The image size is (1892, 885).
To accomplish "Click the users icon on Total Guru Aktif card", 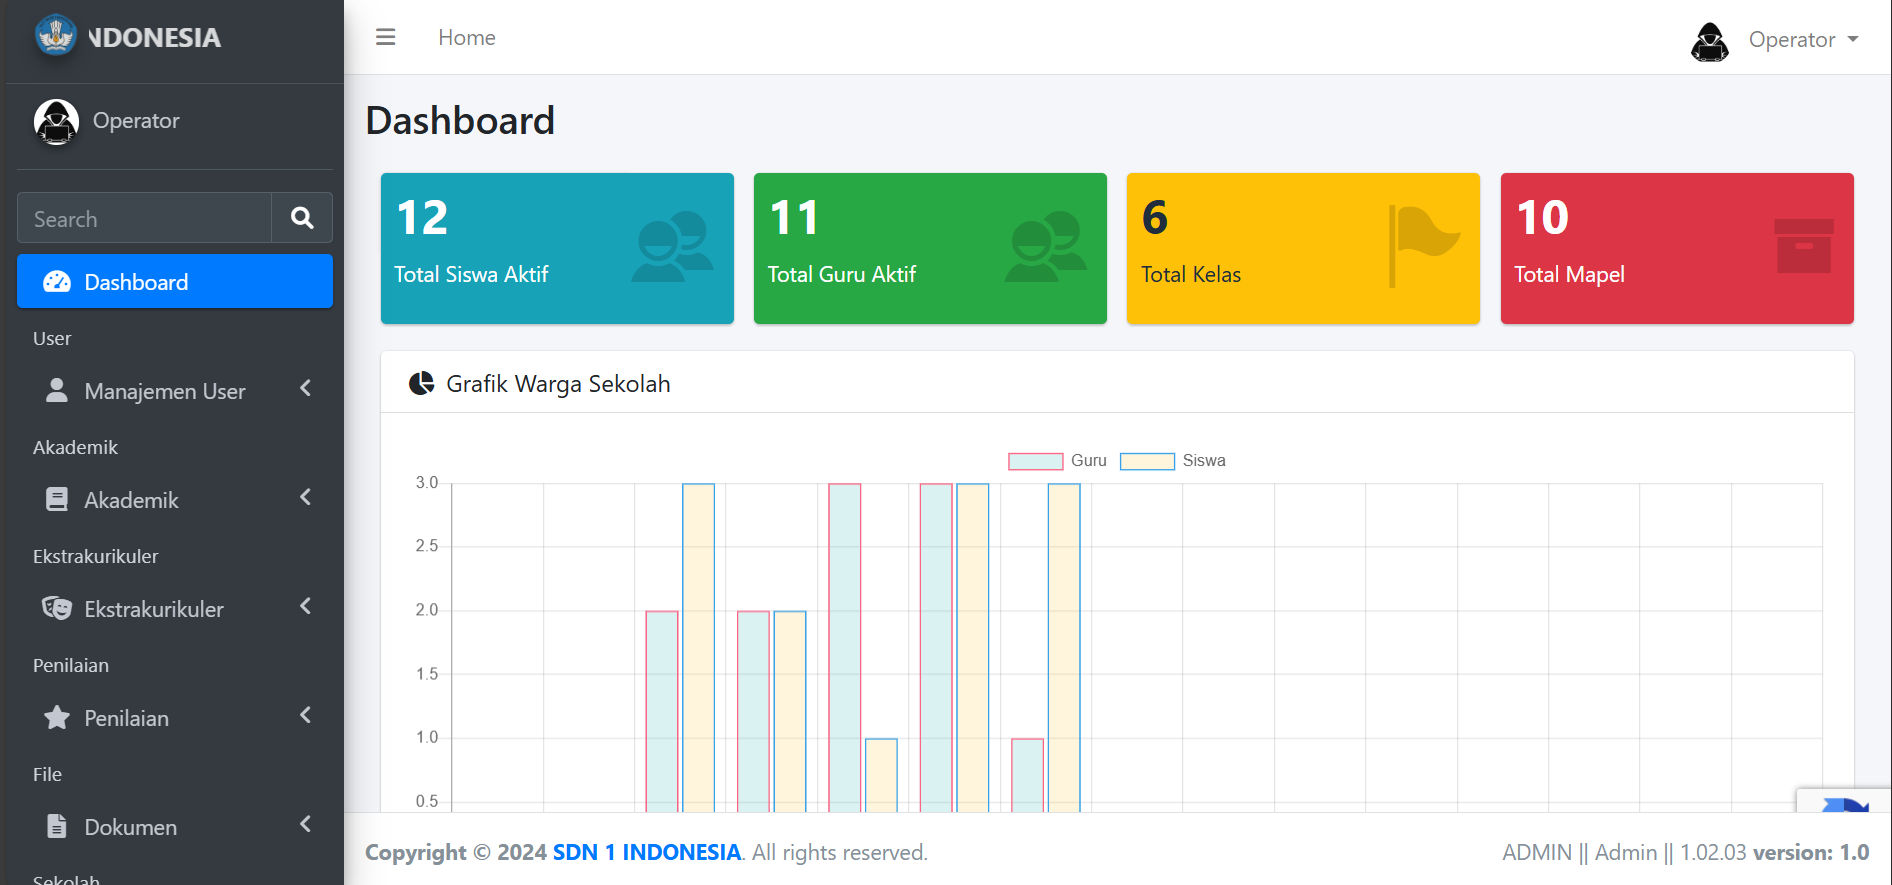I will click(1046, 246).
